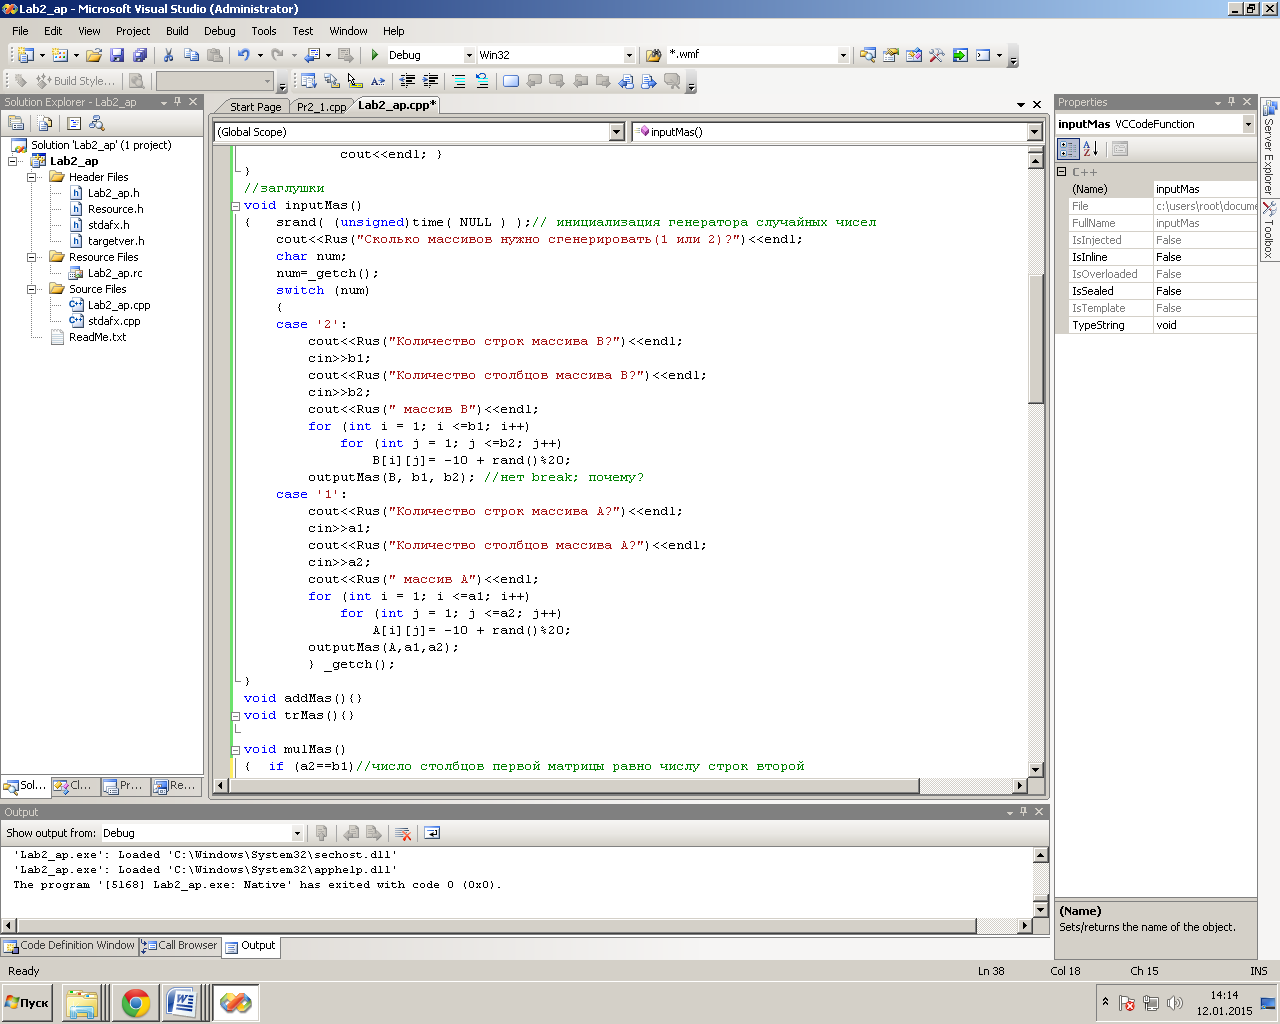
Task: Toggle Show All Files in Solution Explorer
Action: tap(45, 123)
